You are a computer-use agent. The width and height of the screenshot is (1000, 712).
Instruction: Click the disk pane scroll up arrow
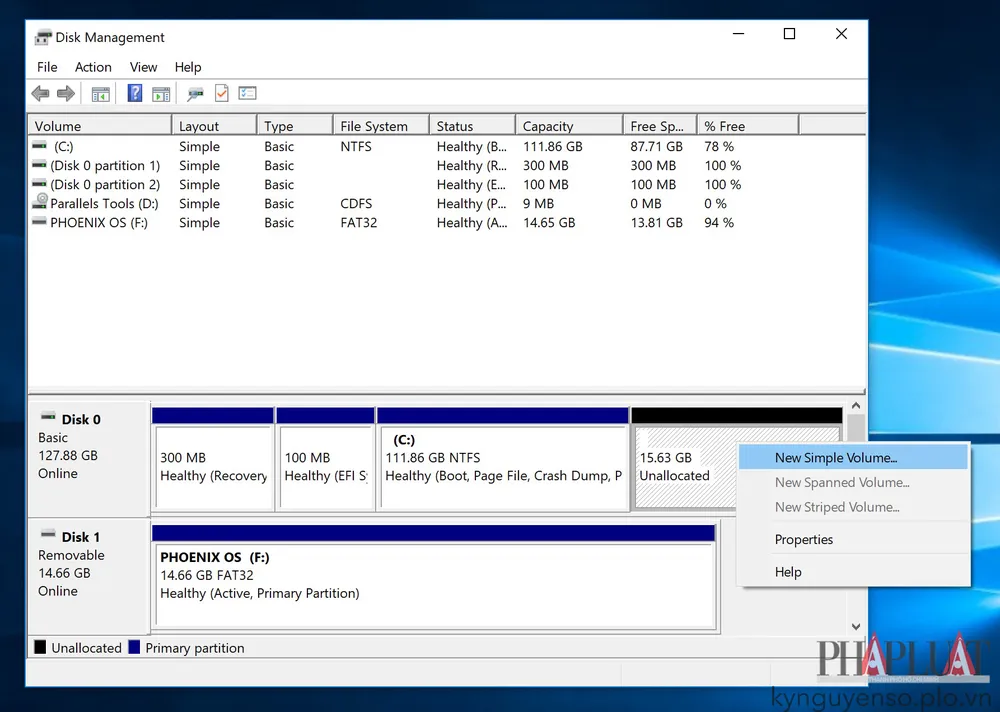855,407
